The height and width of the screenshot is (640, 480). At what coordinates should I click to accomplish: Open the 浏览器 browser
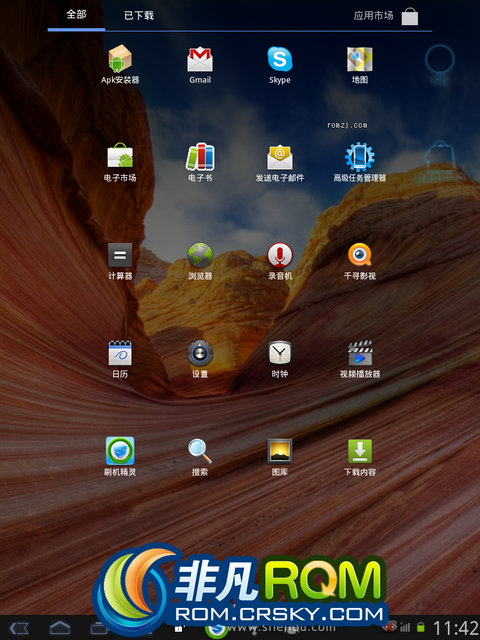(x=200, y=261)
